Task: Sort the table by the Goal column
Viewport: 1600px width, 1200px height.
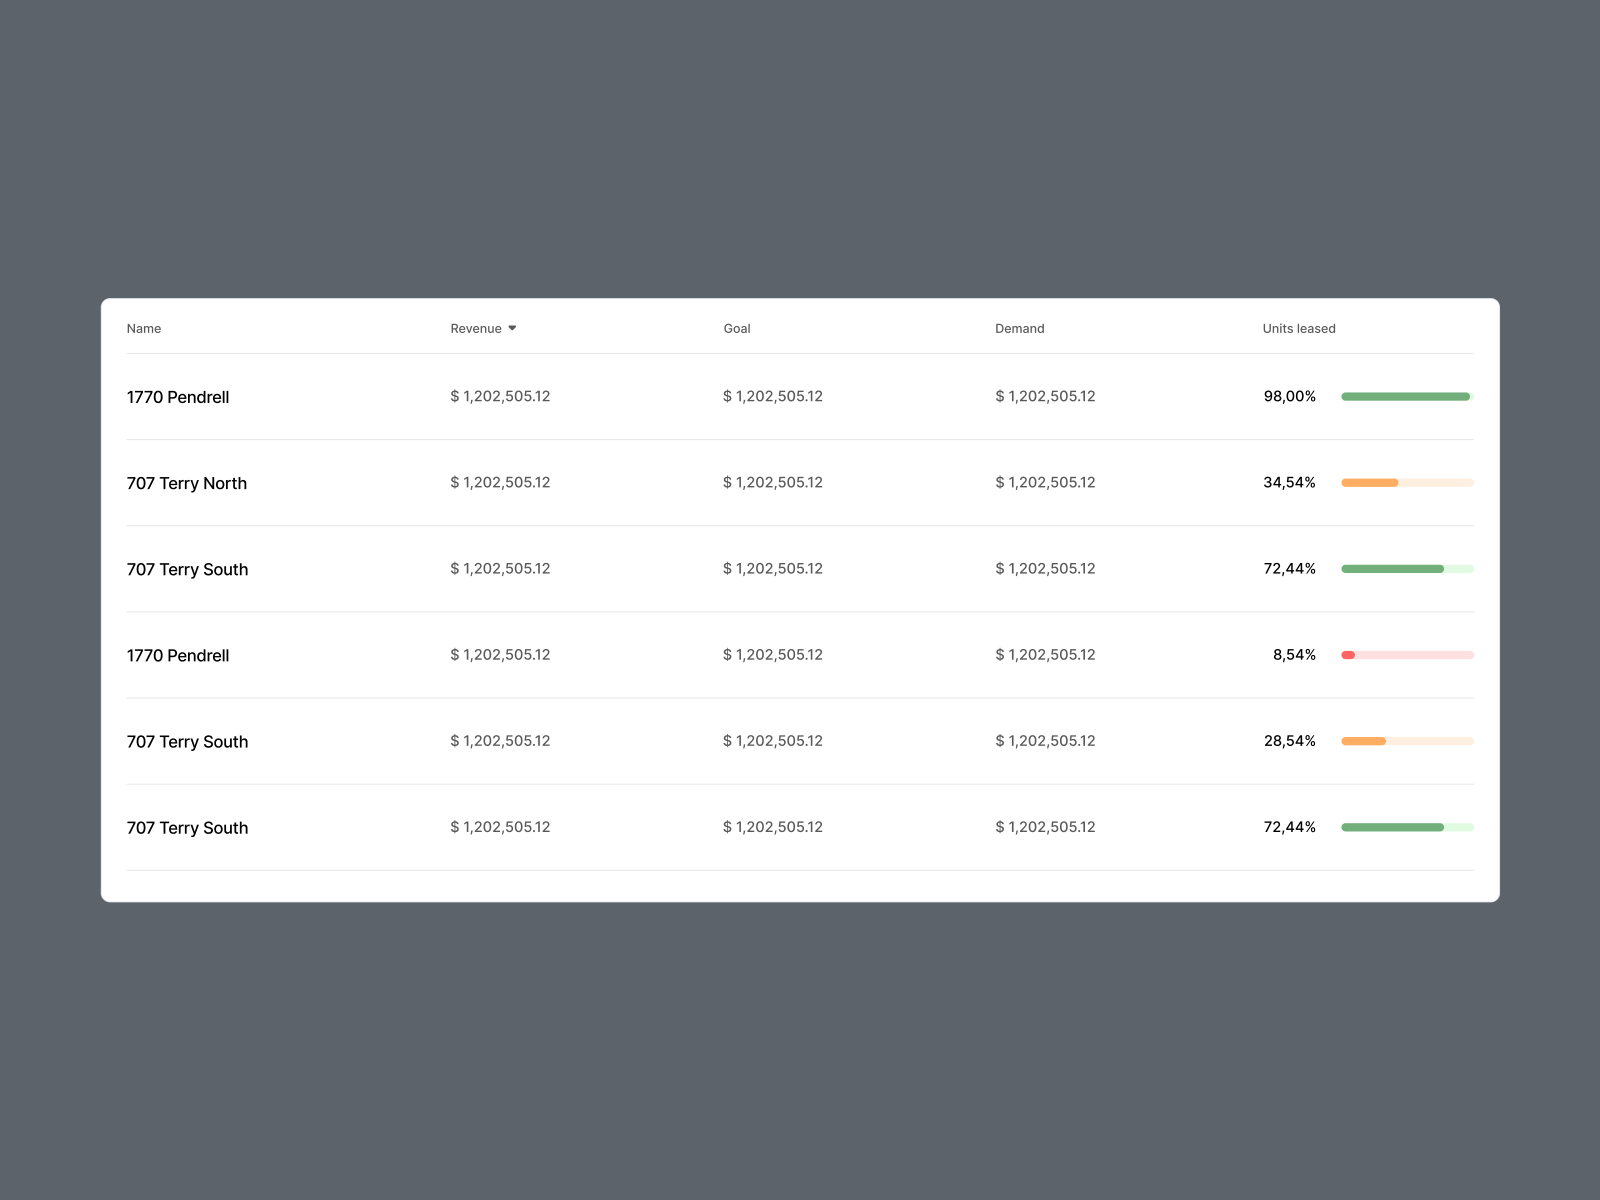Action: coord(737,328)
